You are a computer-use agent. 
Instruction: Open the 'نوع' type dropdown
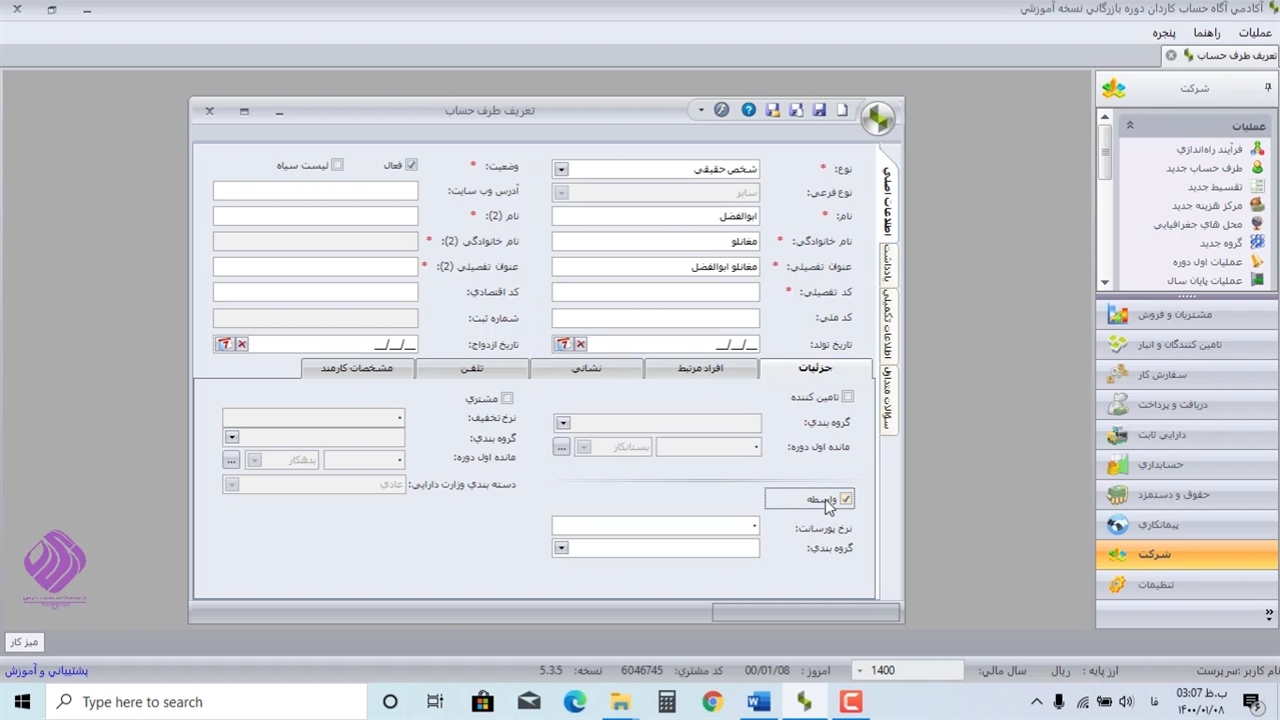tap(561, 170)
